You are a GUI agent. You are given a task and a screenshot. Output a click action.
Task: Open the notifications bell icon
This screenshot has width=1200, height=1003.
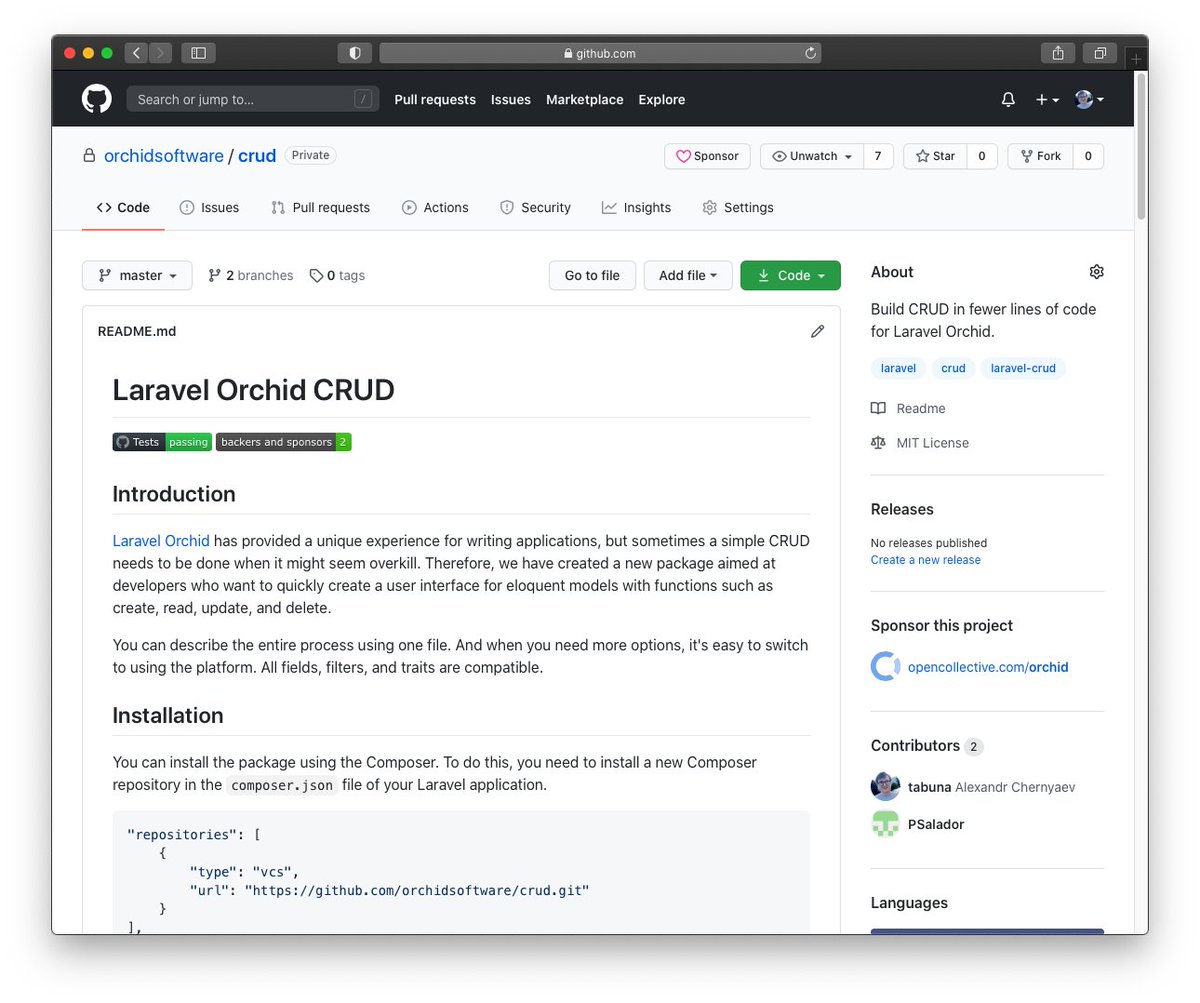point(1008,99)
